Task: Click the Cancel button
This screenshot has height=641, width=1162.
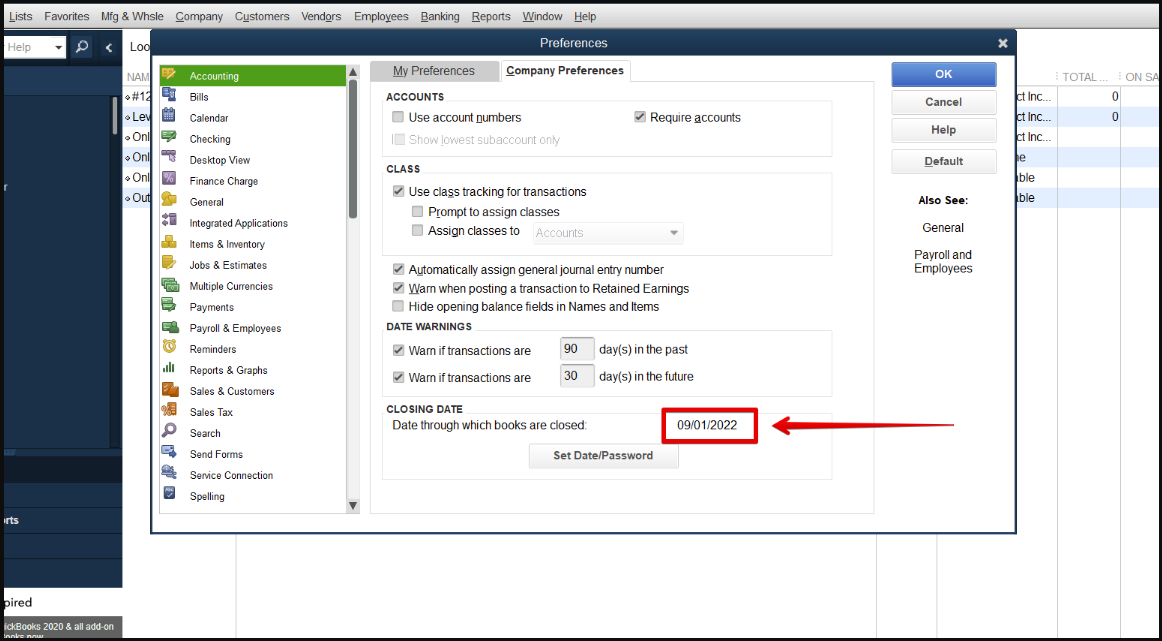Action: (943, 102)
